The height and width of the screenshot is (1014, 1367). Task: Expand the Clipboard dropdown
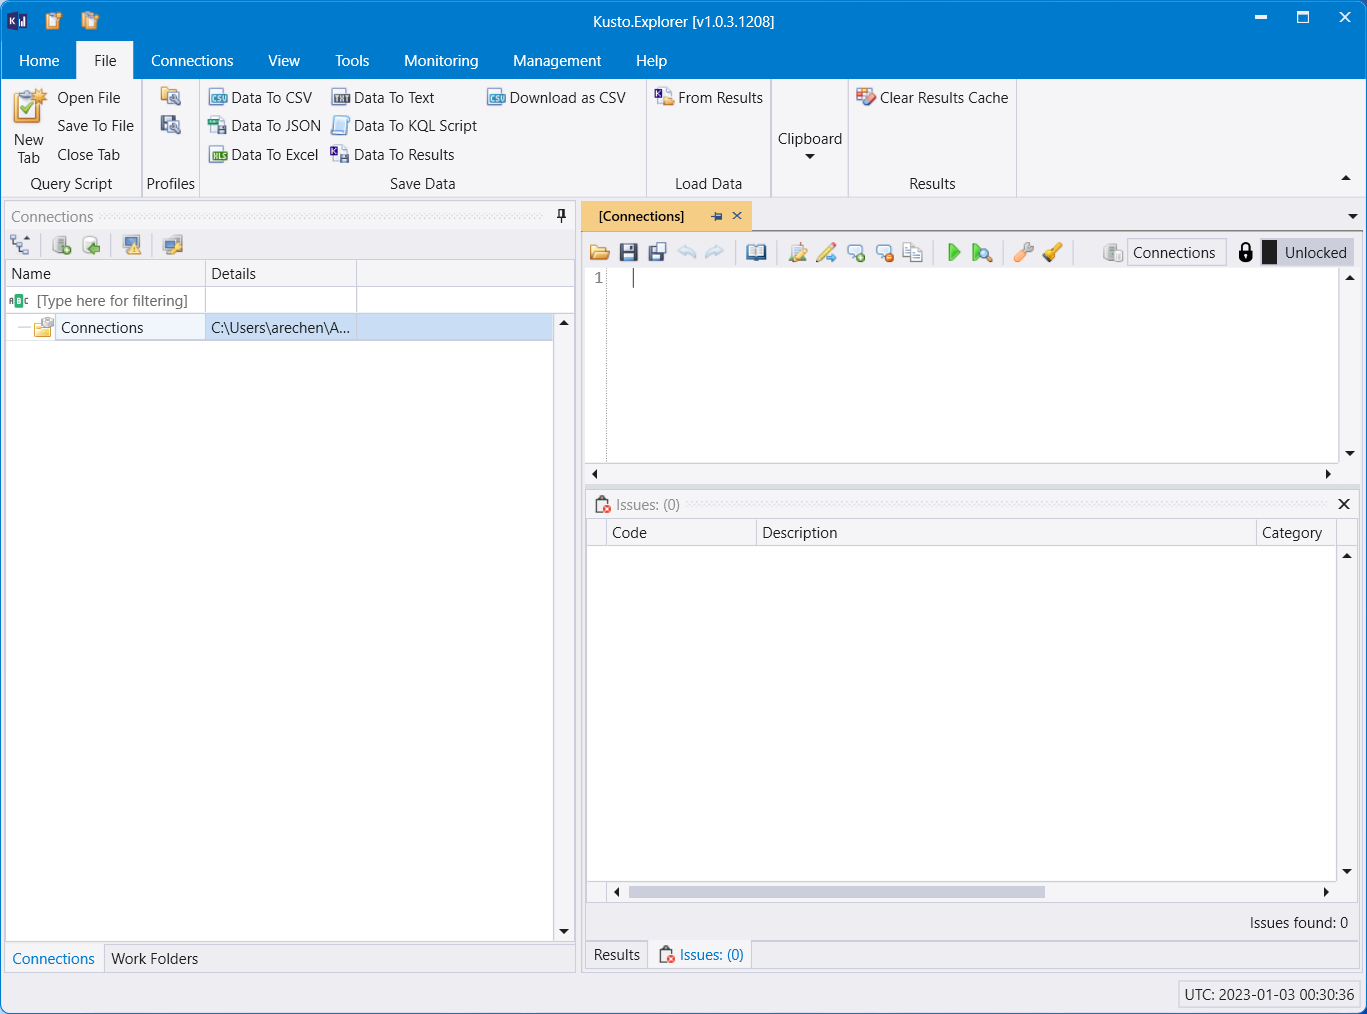[x=810, y=145]
